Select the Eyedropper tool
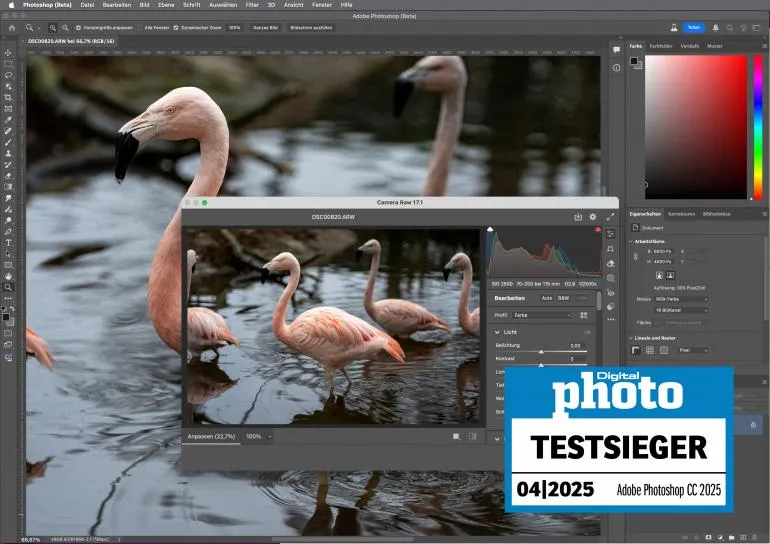770x544 pixels. (8, 120)
